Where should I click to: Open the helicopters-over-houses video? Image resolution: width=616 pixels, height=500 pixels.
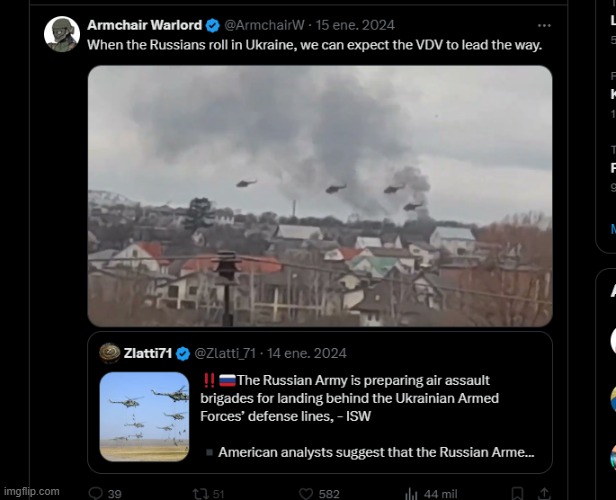point(320,196)
